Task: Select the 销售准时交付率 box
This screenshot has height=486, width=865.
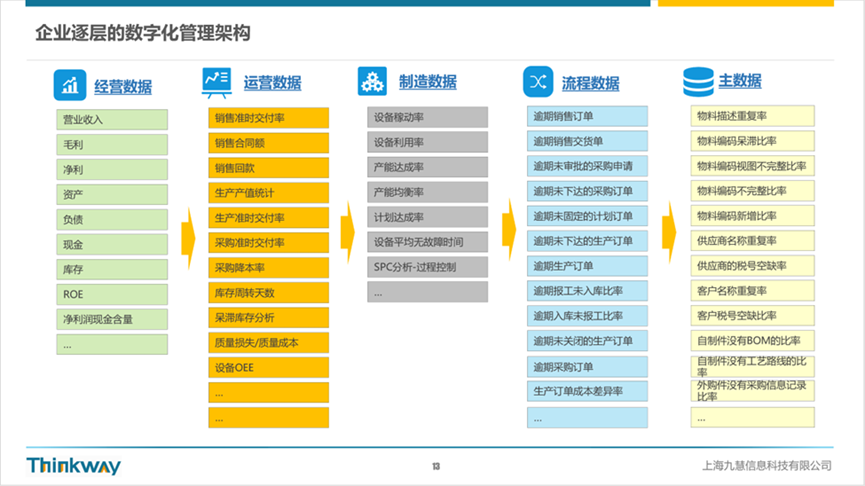Action: 269,118
